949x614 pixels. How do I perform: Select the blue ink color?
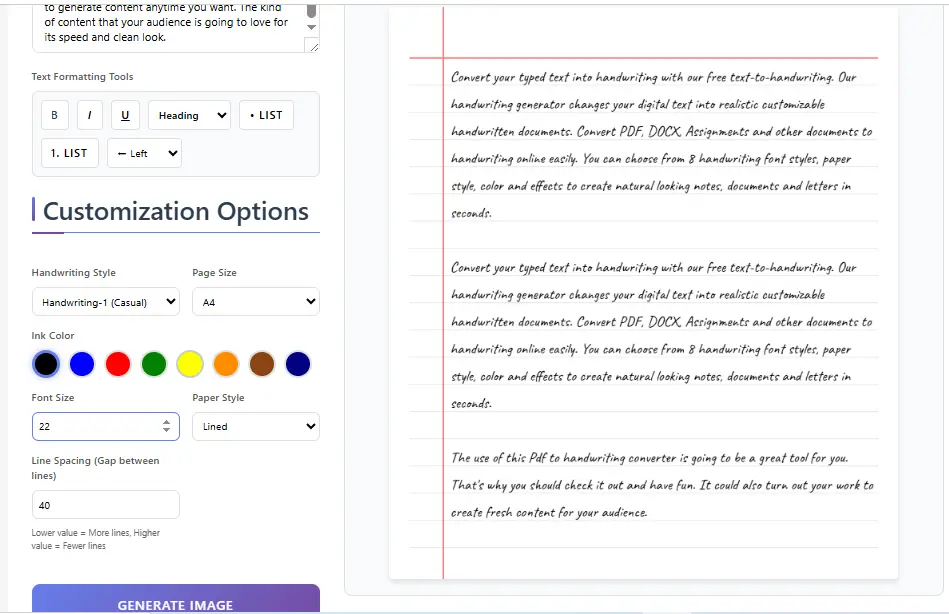[x=82, y=364]
